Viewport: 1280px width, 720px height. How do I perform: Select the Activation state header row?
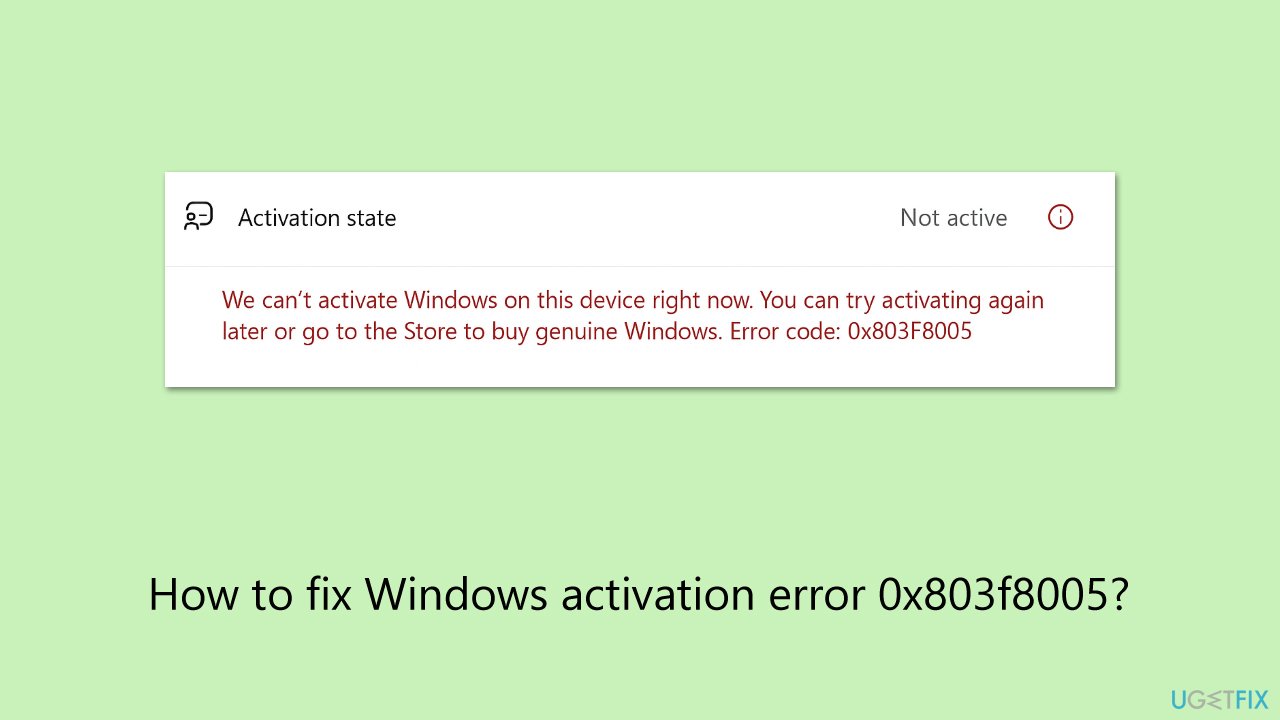pos(640,217)
